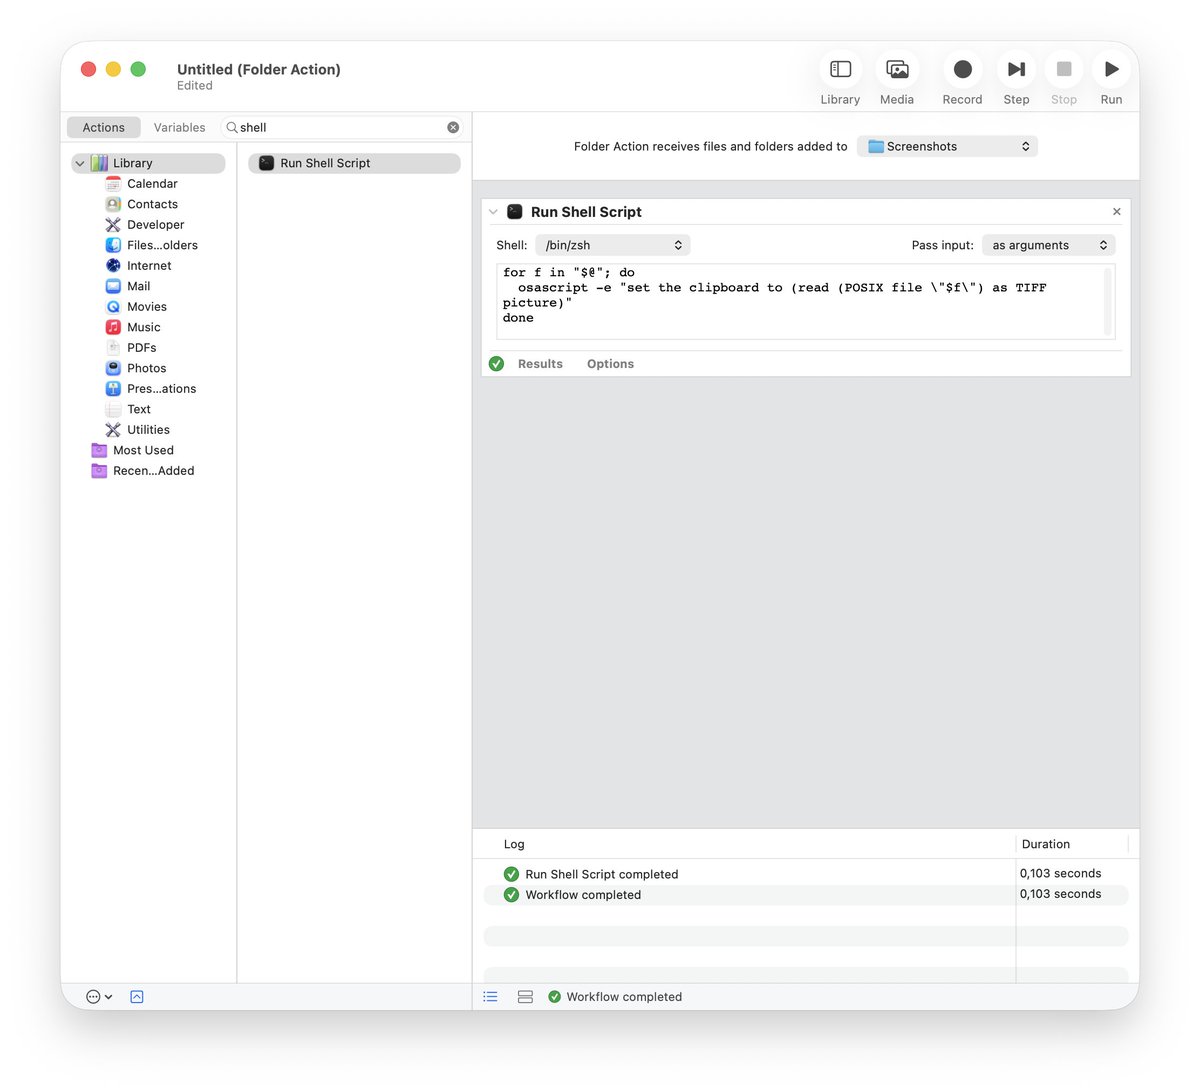Click the Run Shell Script action title

tap(586, 212)
